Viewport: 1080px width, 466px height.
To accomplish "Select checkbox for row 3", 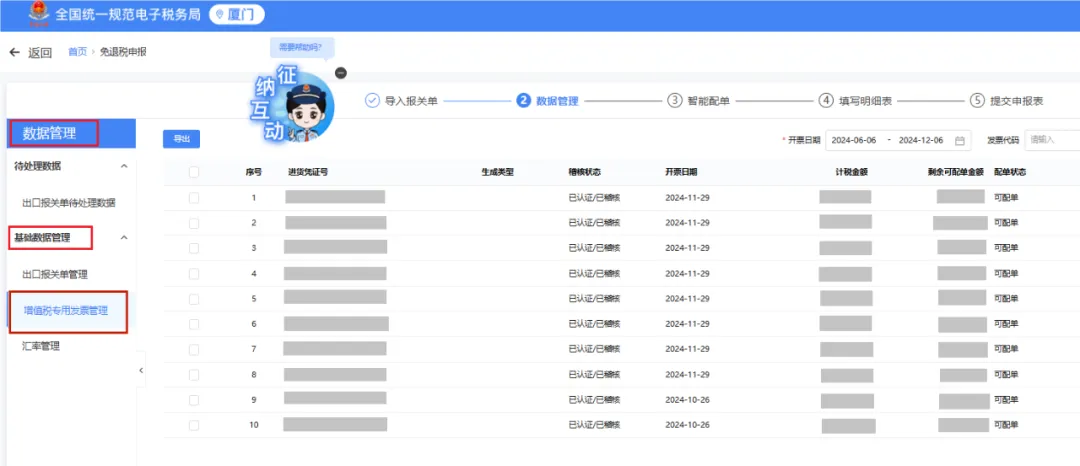I will pos(194,248).
